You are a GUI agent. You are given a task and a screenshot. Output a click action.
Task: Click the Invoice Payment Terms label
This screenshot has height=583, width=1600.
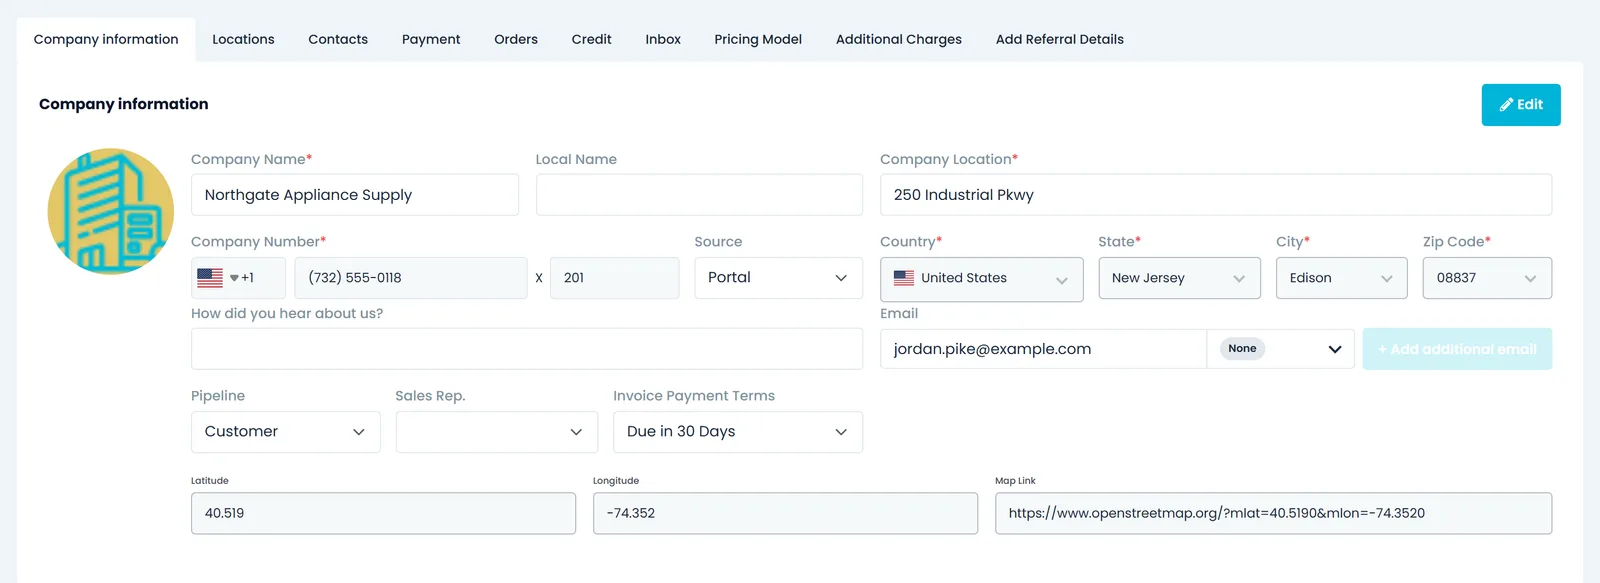click(694, 396)
